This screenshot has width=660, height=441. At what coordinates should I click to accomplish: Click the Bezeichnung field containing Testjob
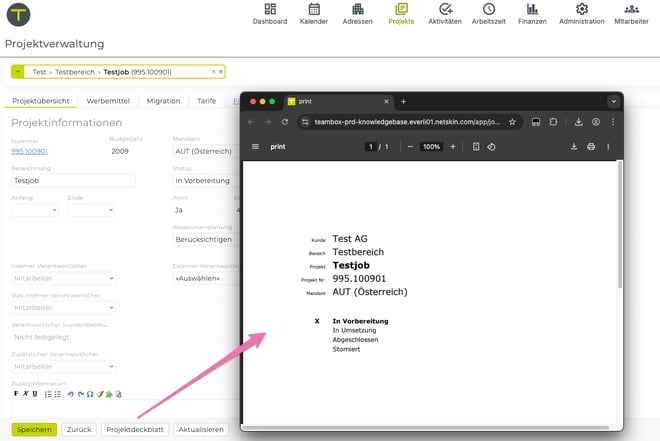point(73,181)
